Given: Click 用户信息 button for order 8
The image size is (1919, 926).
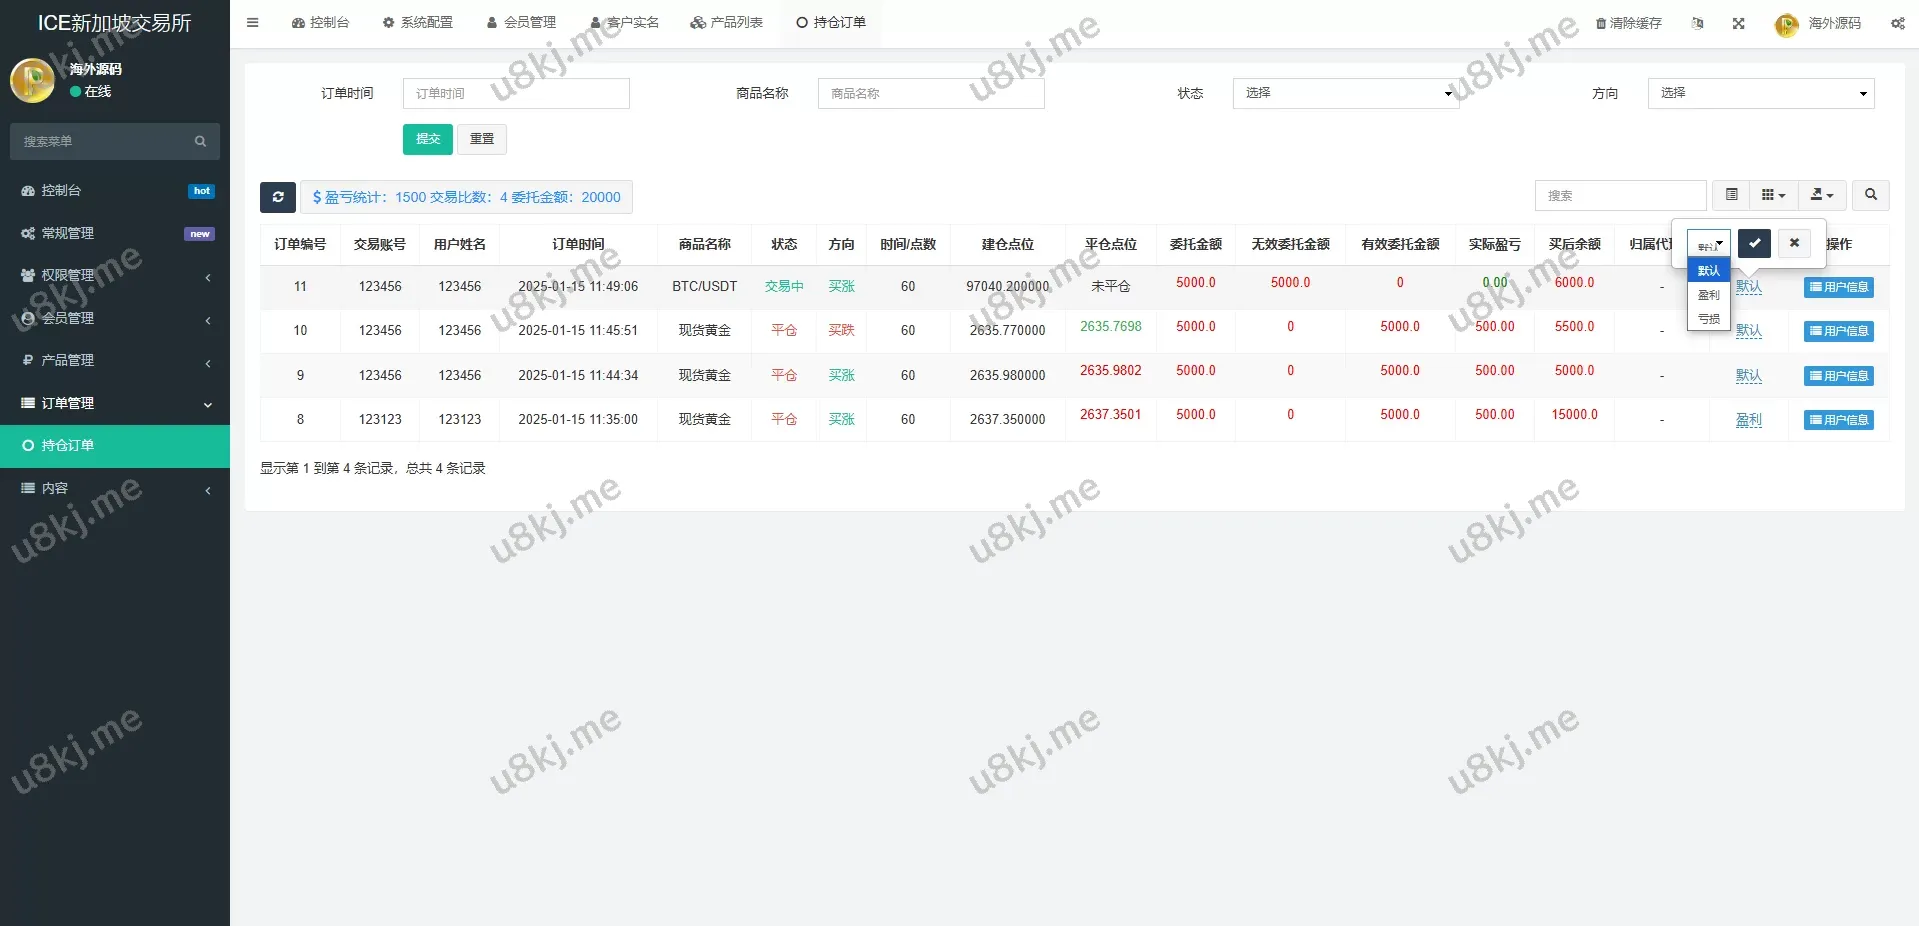Looking at the screenshot, I should tap(1838, 420).
